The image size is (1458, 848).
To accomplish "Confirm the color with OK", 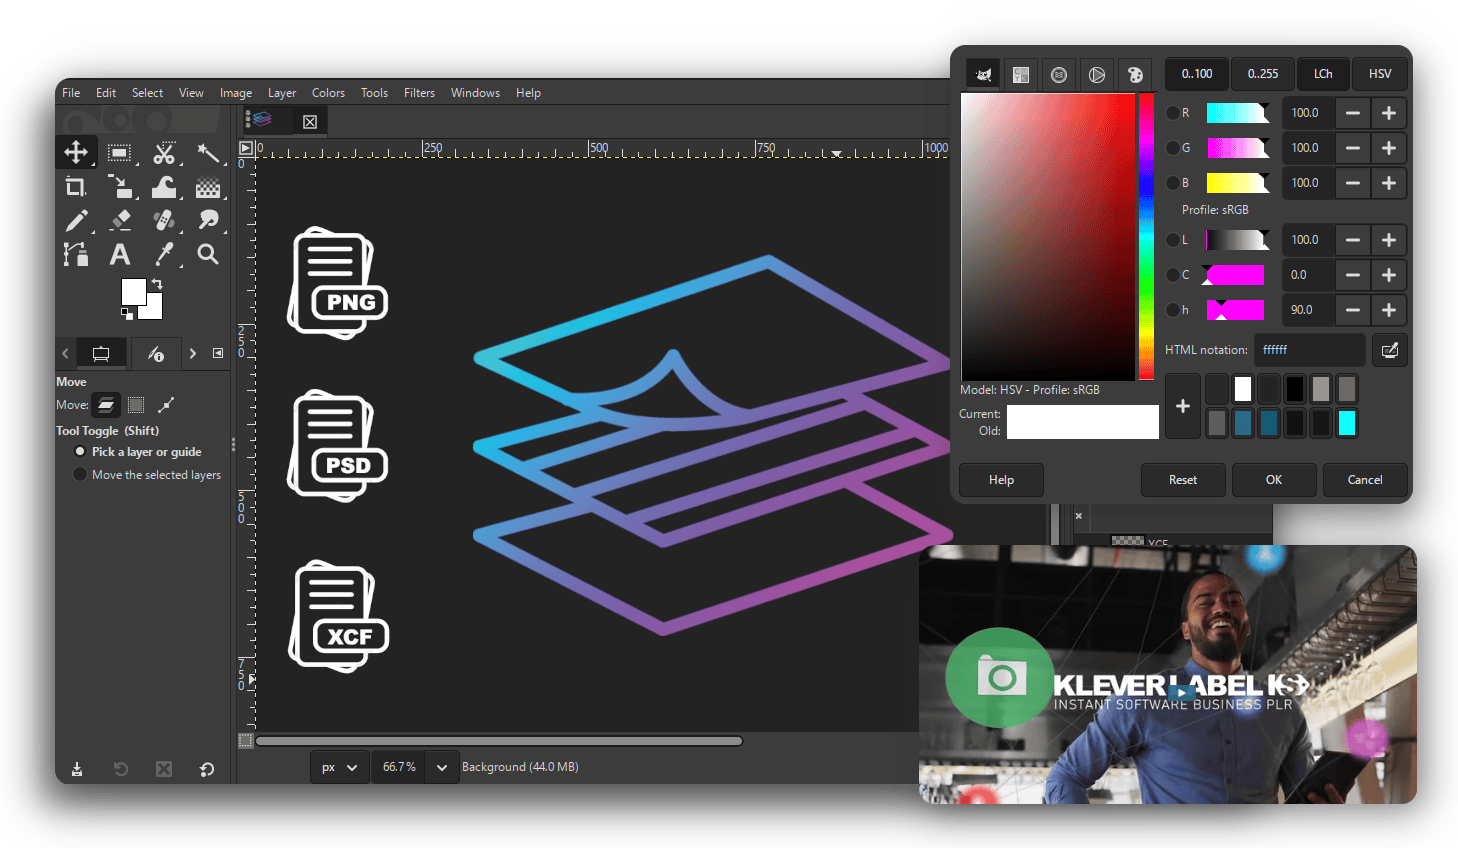I will 1273,480.
